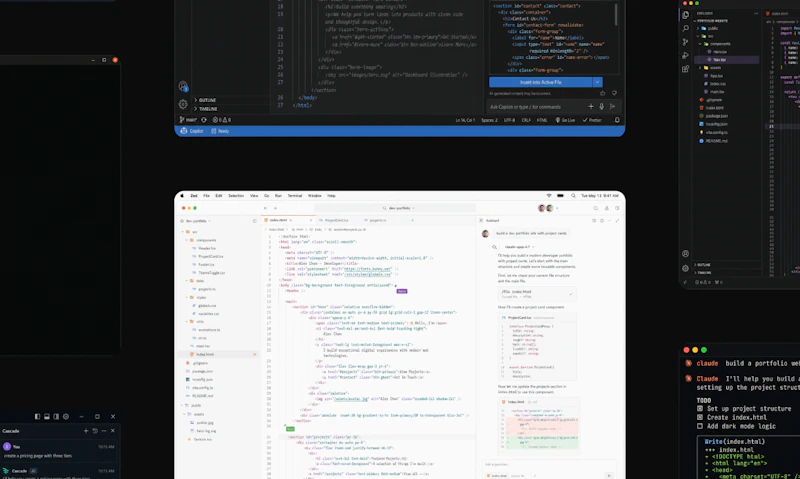Expand public folder in right dark editor explorer
800x479 pixels.
[x=708, y=28]
